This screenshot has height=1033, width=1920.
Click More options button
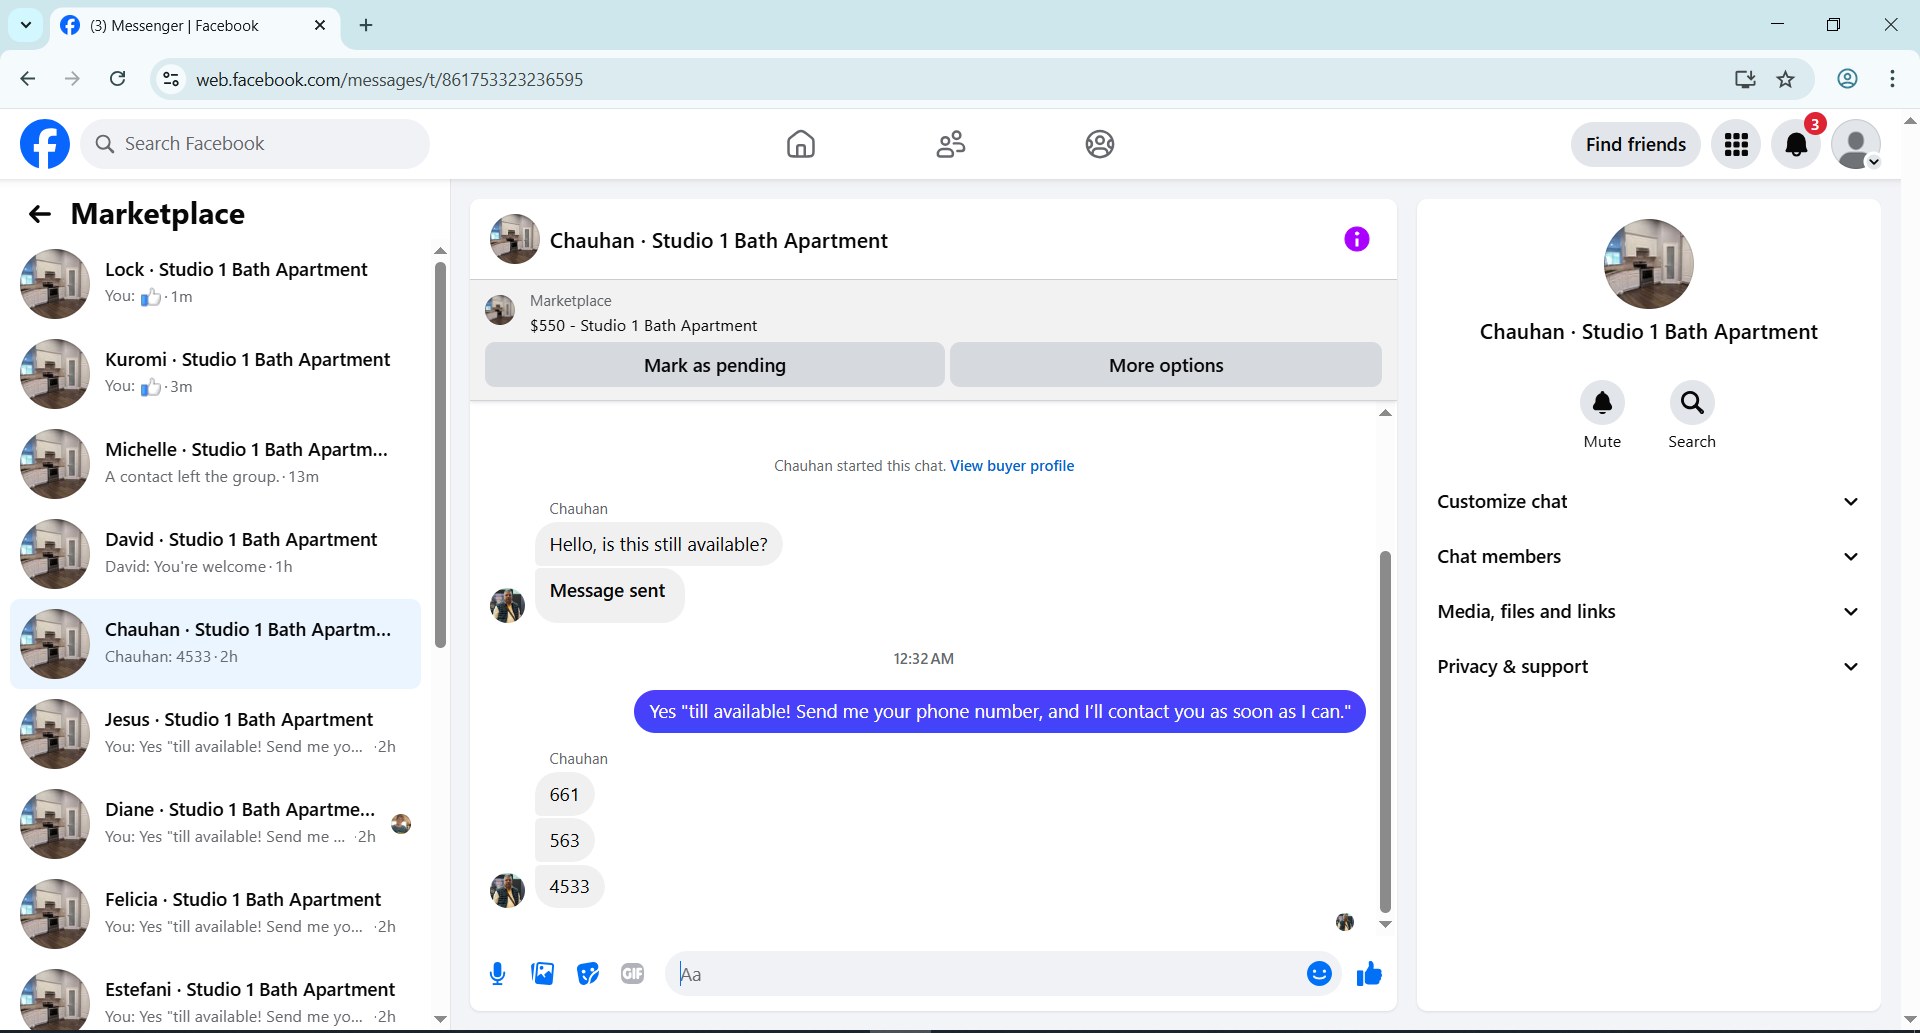pos(1166,365)
